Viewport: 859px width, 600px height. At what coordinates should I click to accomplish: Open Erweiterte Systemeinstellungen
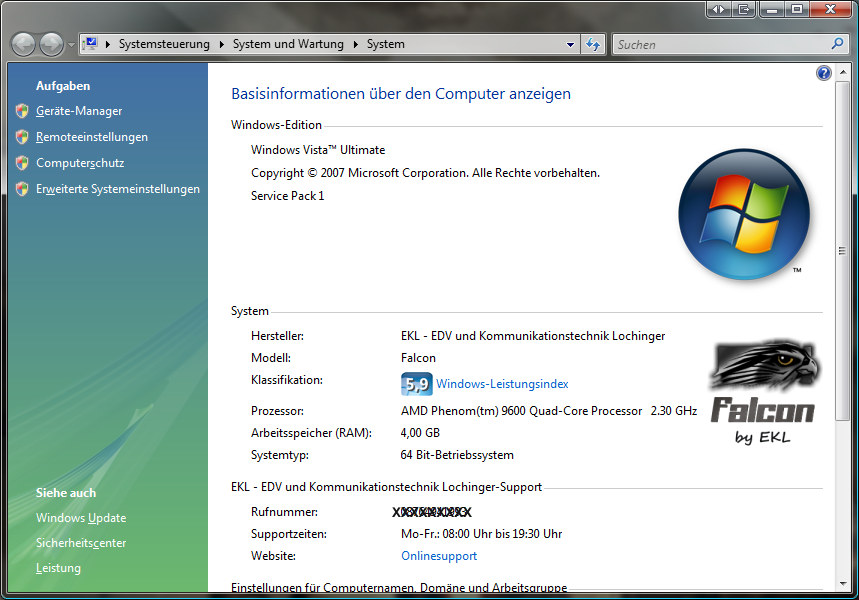(118, 189)
